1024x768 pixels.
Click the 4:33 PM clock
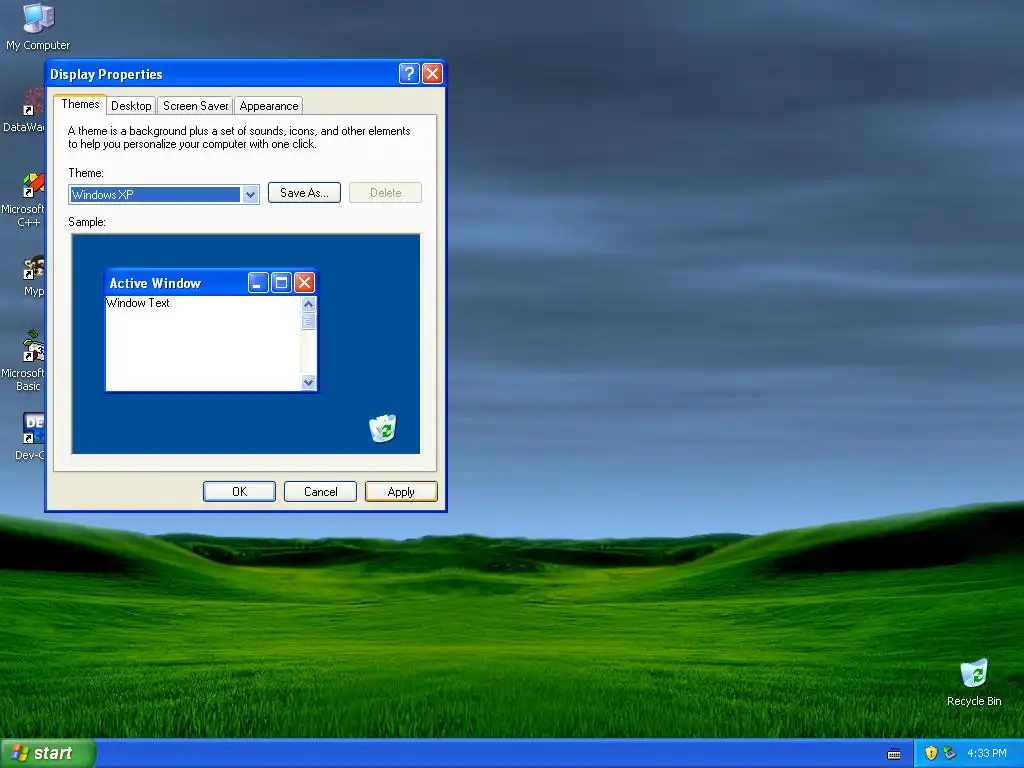click(987, 753)
